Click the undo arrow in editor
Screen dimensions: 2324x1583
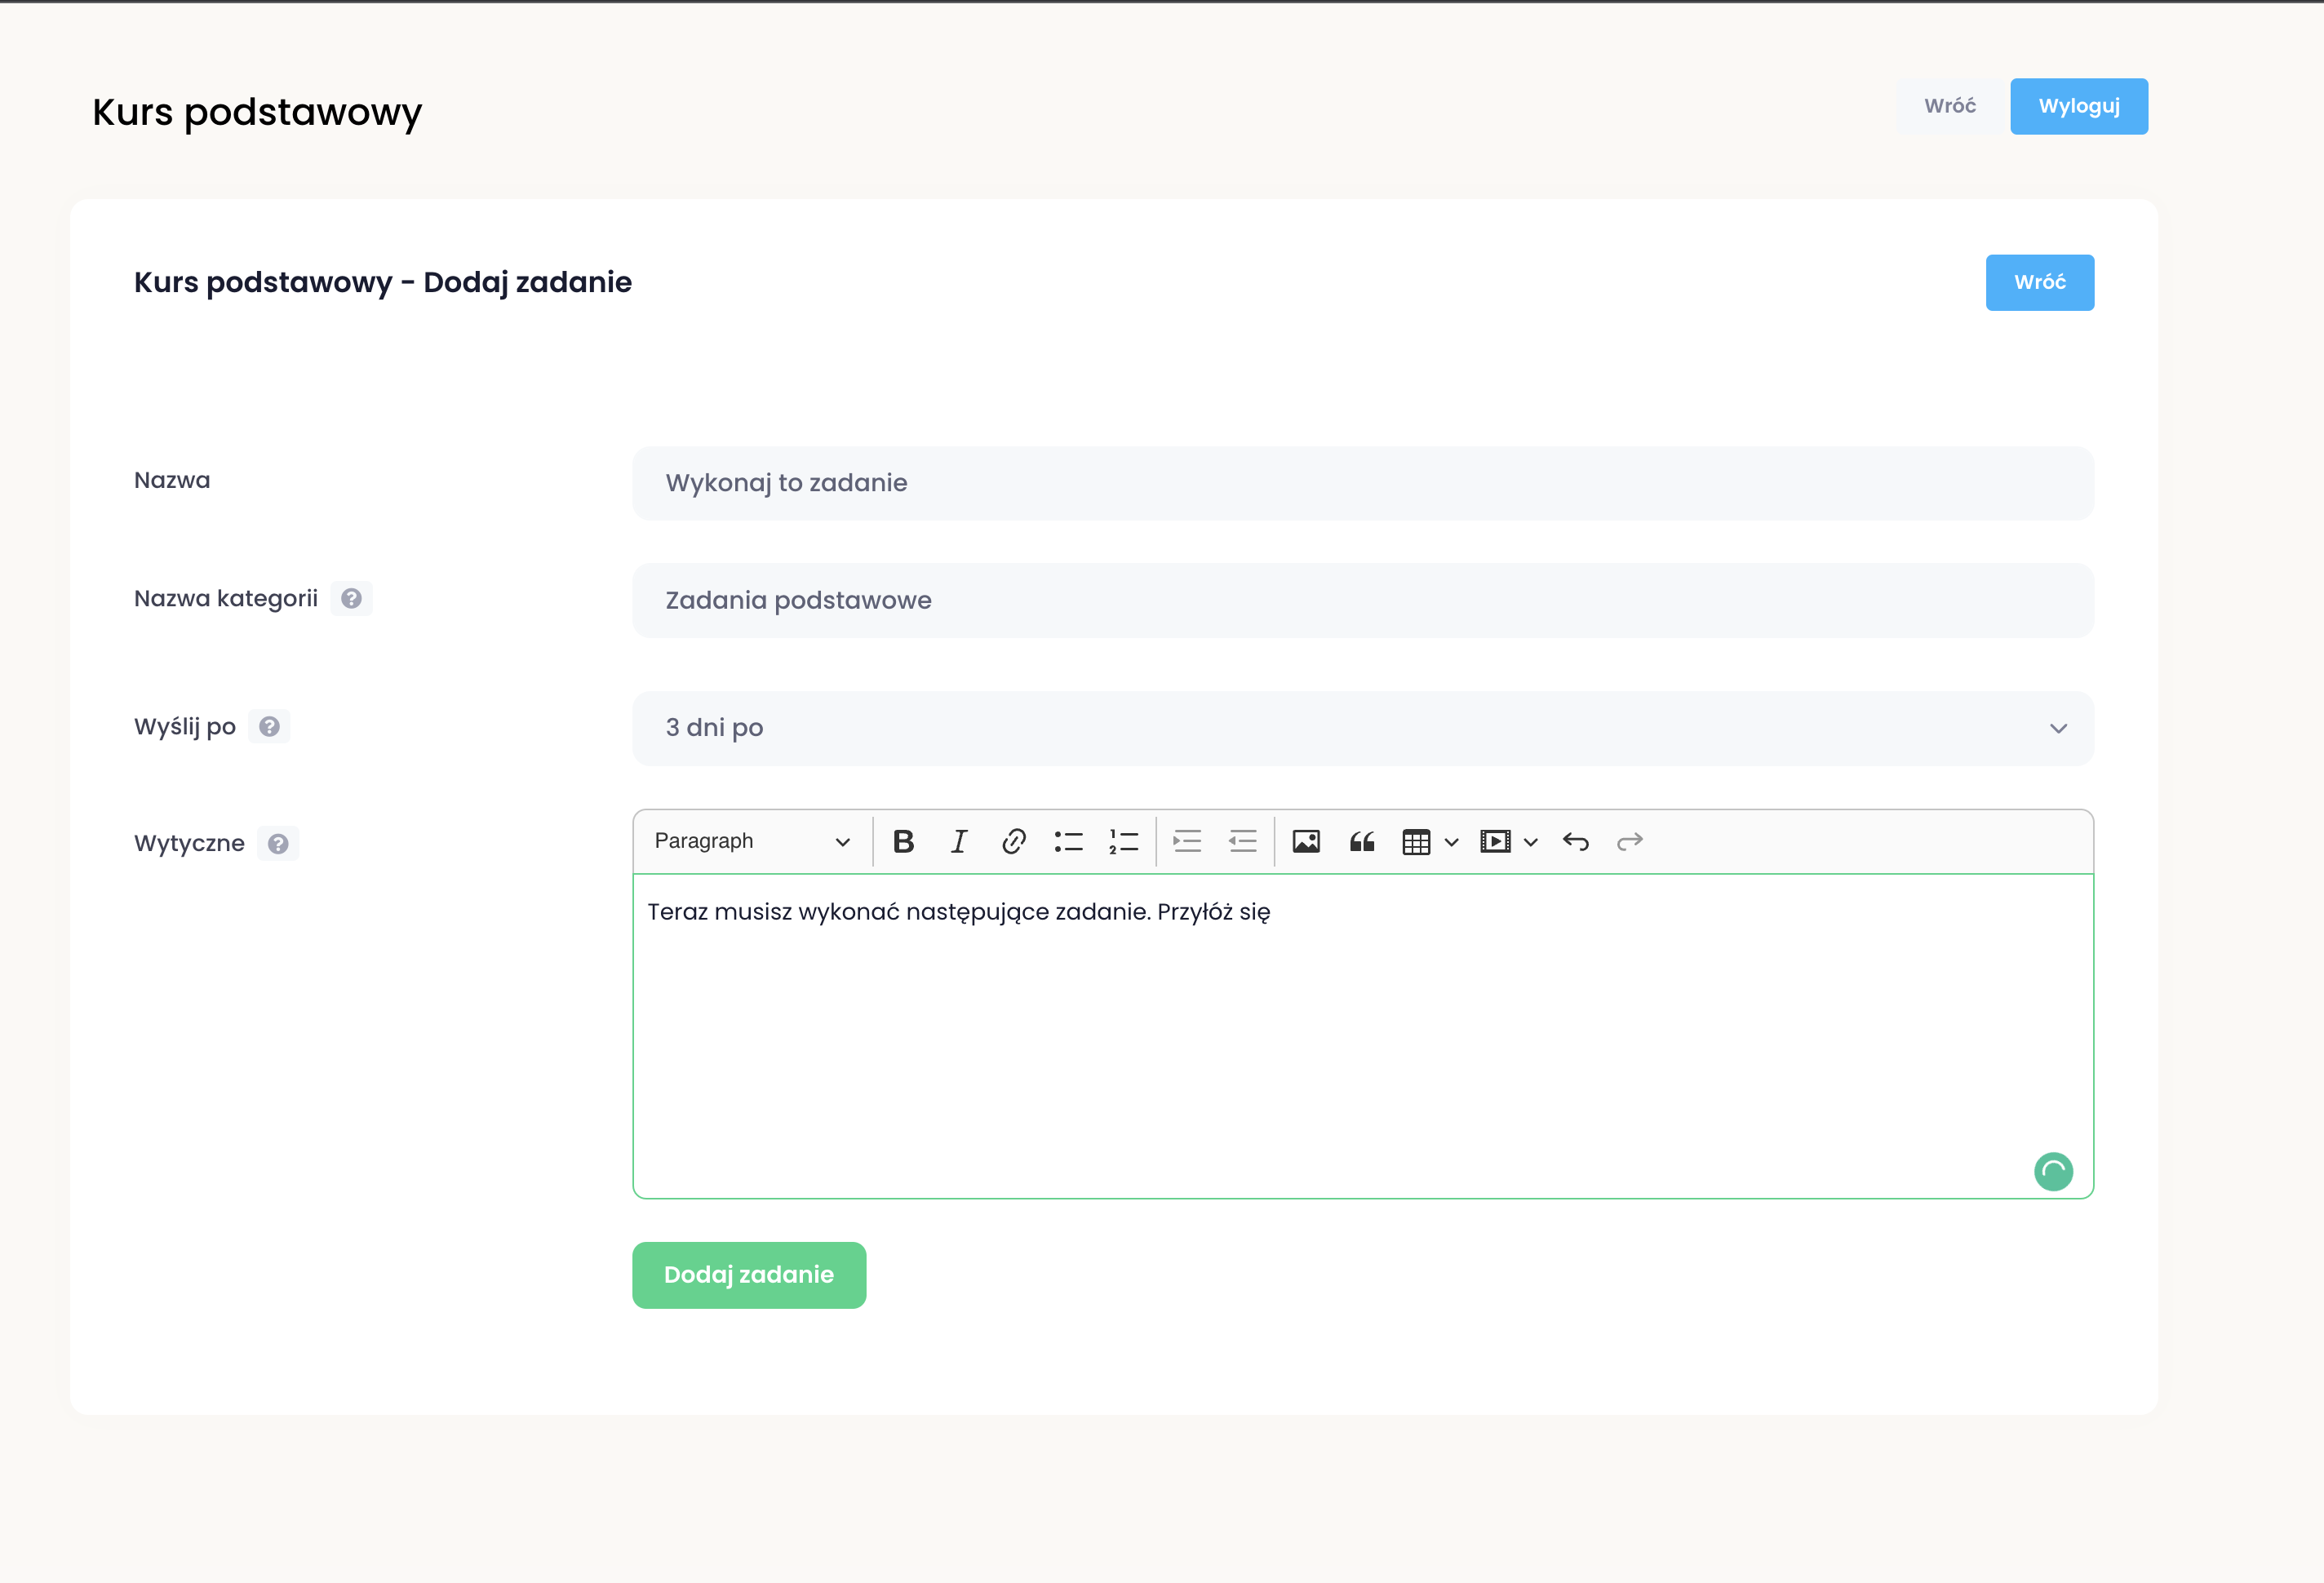(x=1575, y=842)
